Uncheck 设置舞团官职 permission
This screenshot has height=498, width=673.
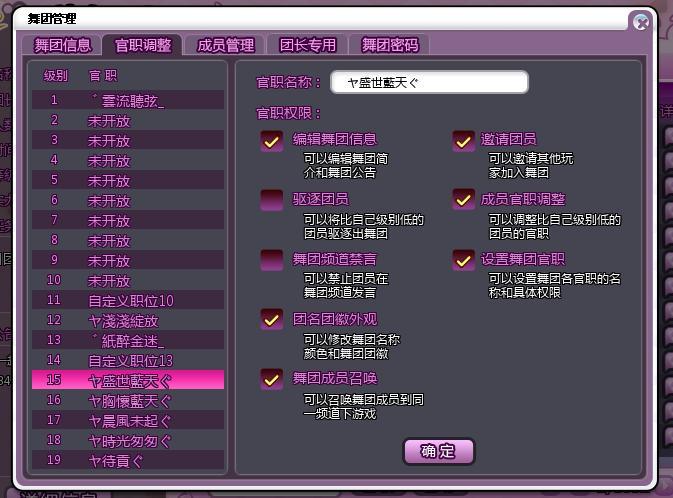tap(464, 260)
